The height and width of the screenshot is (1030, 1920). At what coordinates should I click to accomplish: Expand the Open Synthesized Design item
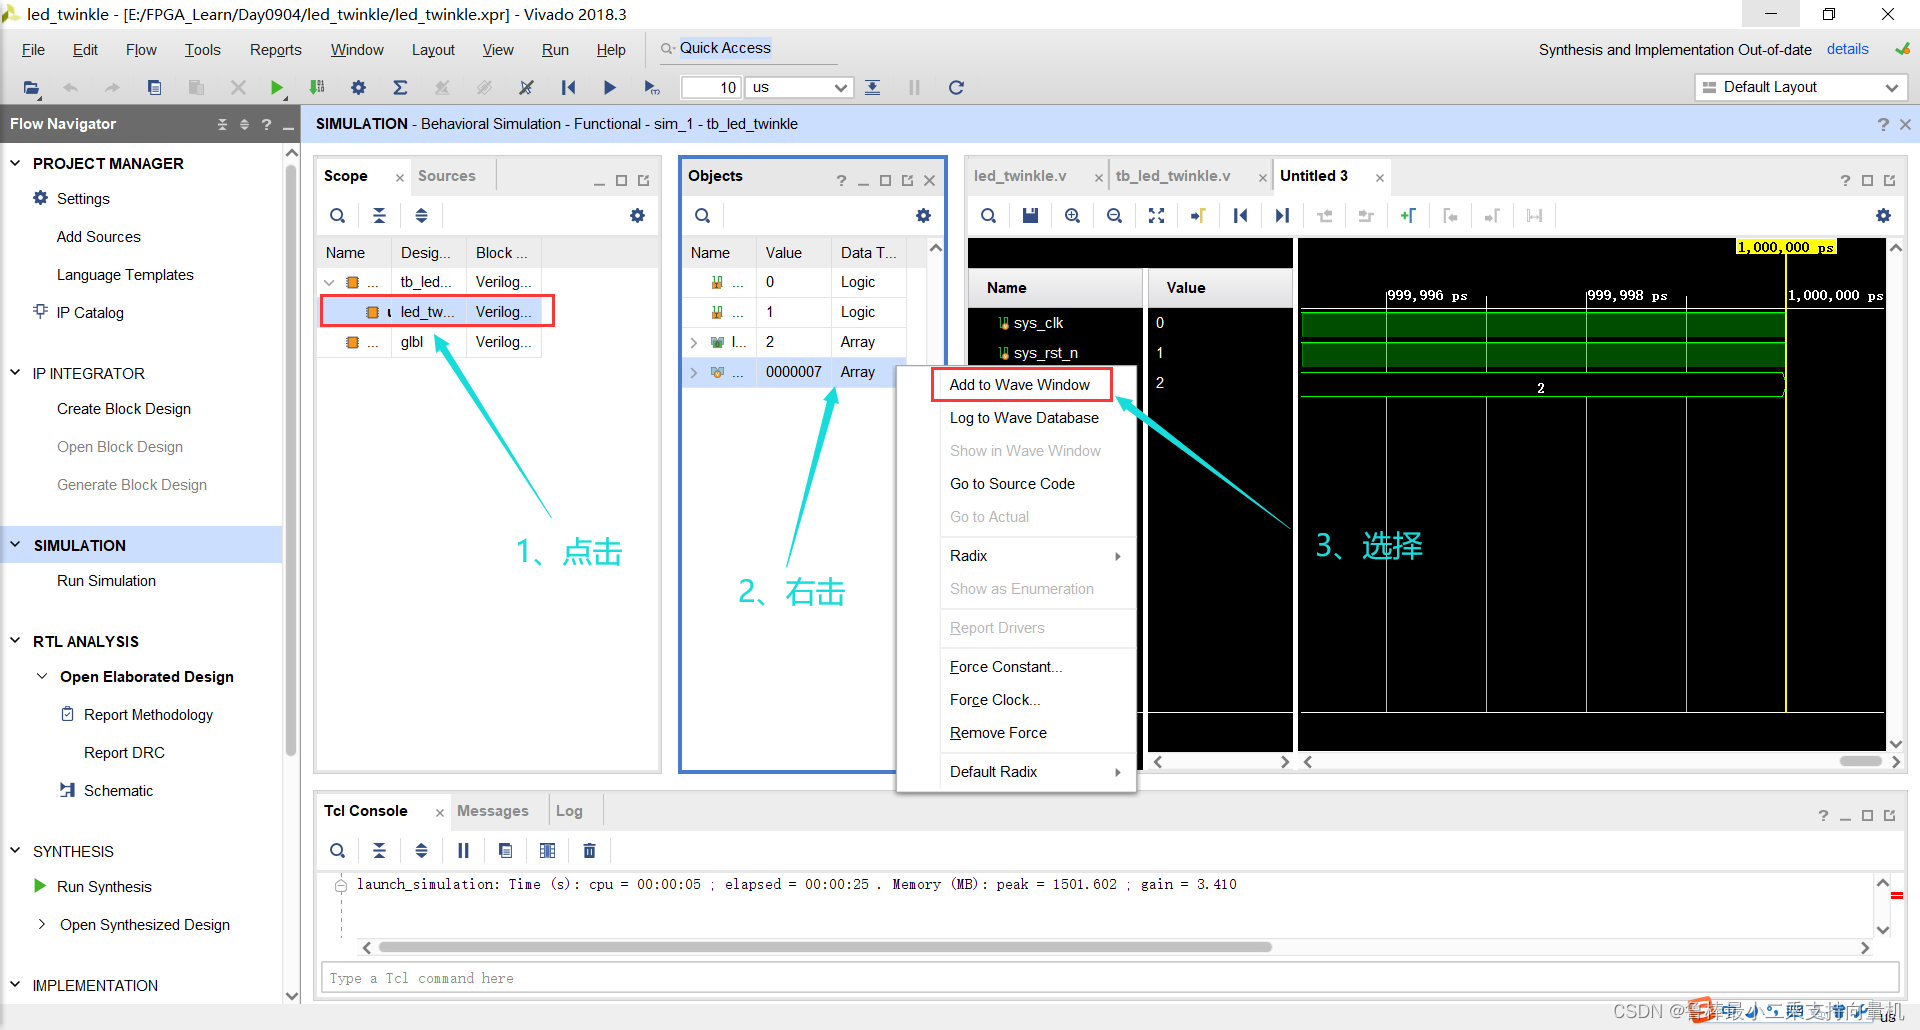(x=41, y=925)
